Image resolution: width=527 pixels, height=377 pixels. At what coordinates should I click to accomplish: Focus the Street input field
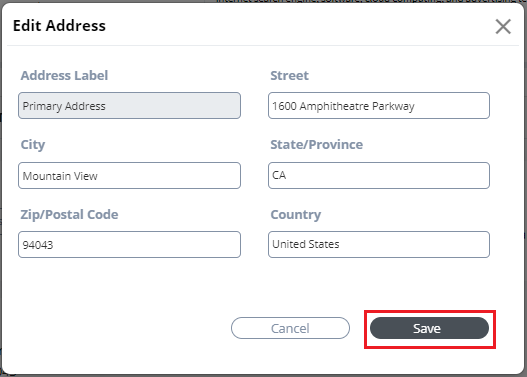pyautogui.click(x=379, y=106)
